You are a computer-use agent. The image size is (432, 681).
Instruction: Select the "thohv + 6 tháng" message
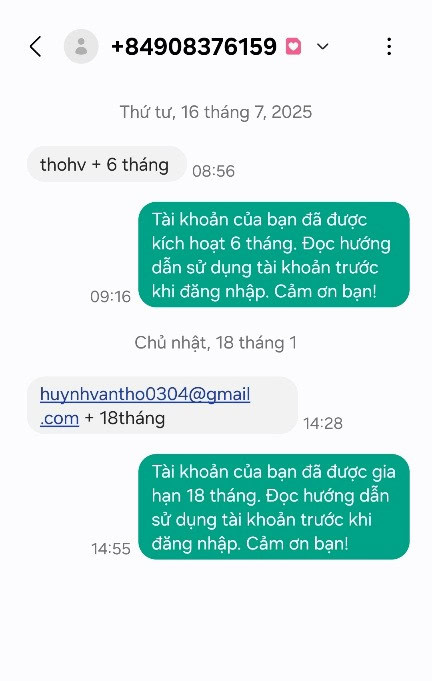pyautogui.click(x=107, y=164)
